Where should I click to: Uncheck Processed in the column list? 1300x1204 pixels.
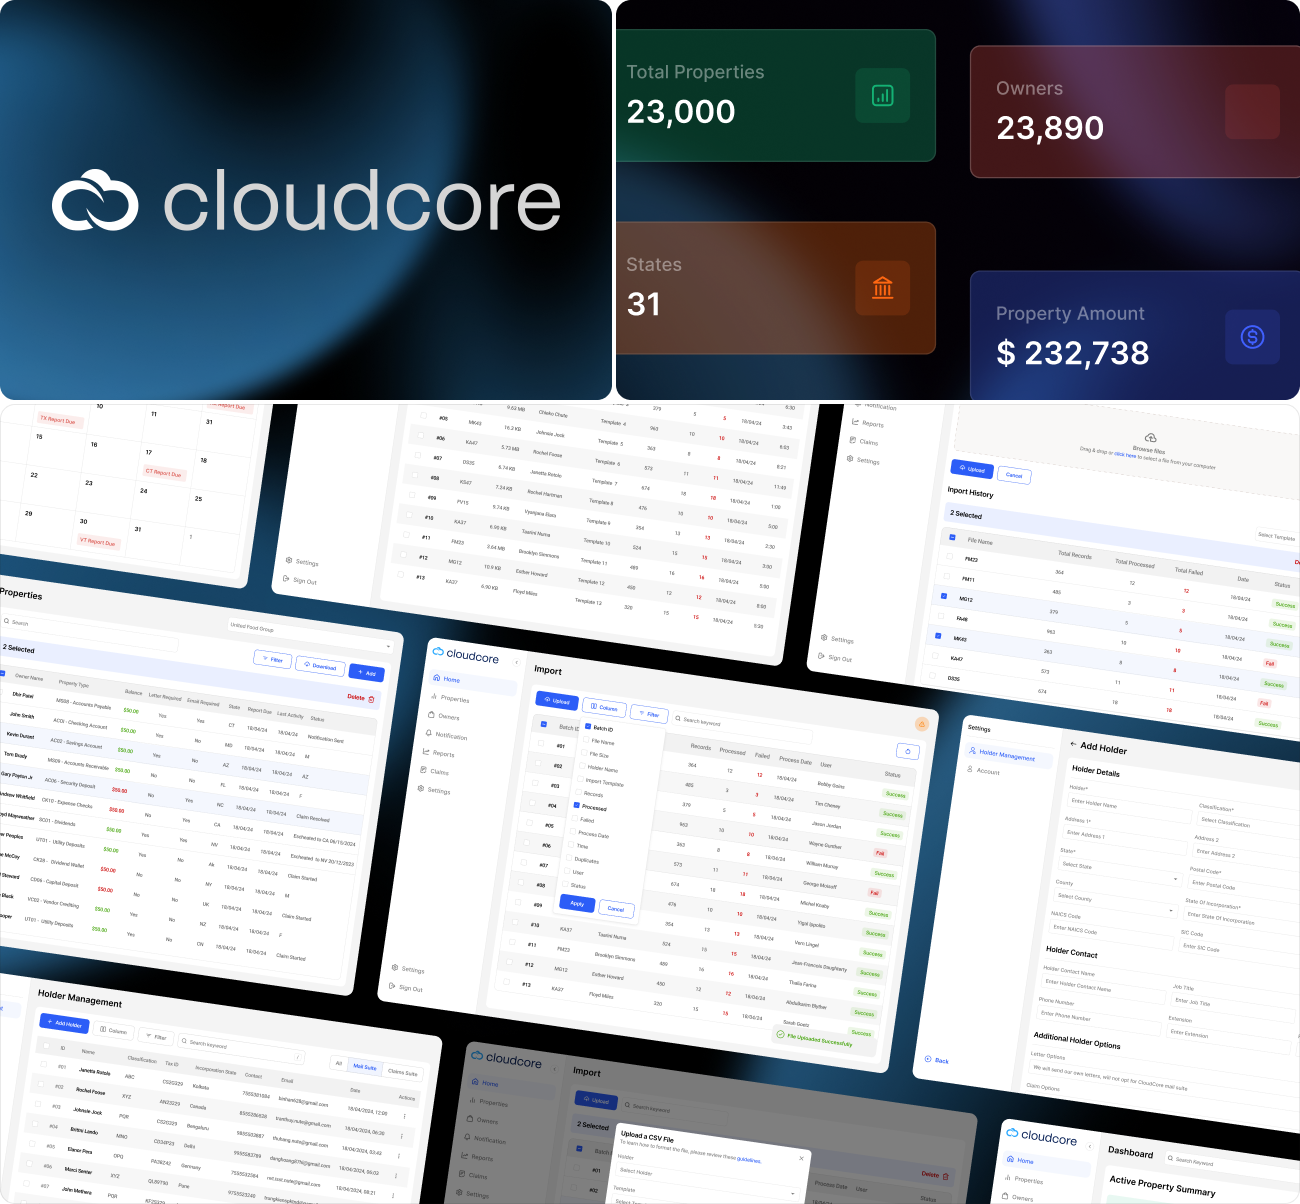[x=577, y=805]
